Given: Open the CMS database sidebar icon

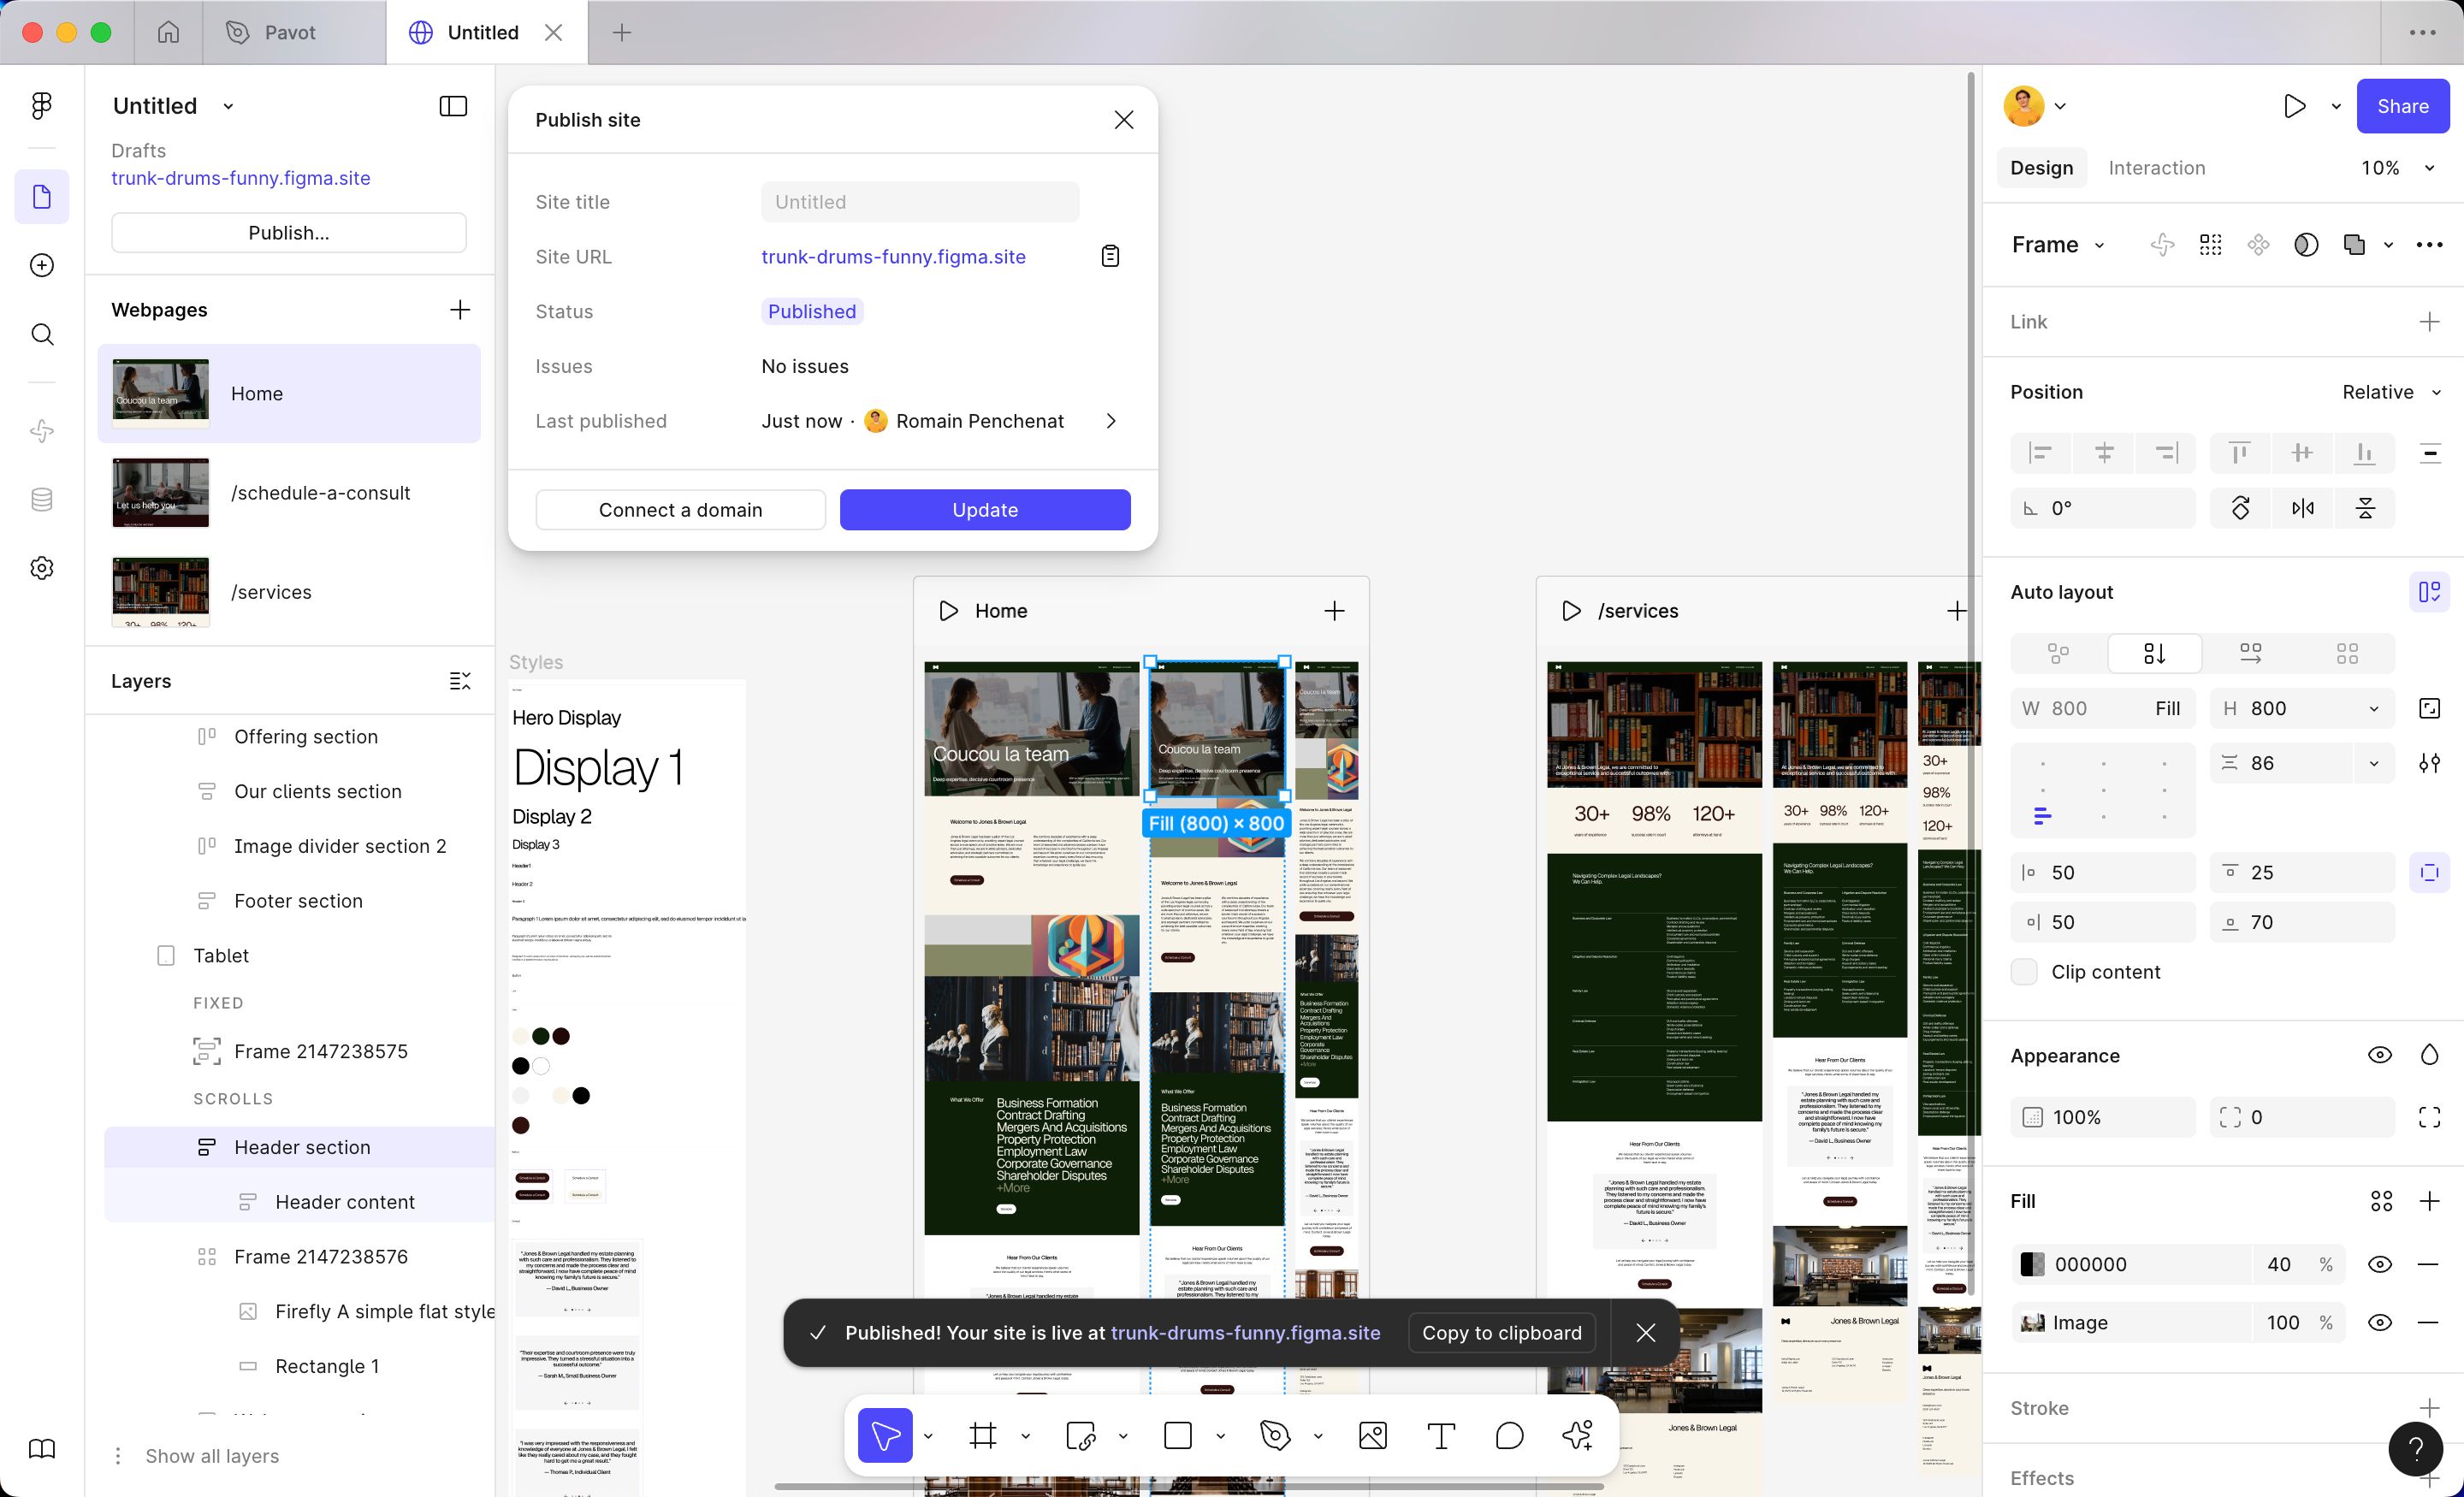Looking at the screenshot, I should (x=42, y=499).
